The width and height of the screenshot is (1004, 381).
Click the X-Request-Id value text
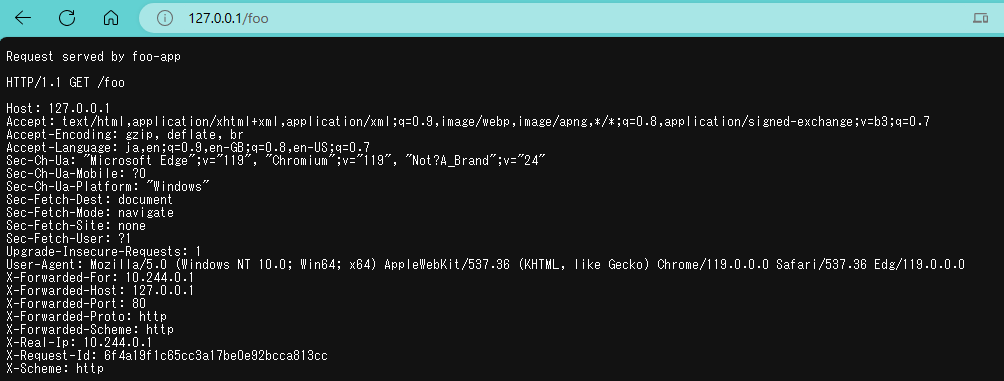pyautogui.click(x=216, y=355)
